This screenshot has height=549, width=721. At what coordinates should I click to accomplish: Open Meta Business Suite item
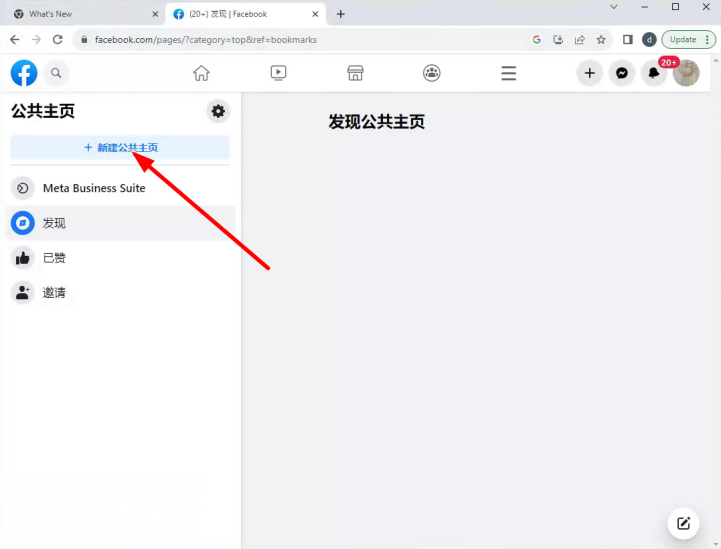click(x=120, y=188)
